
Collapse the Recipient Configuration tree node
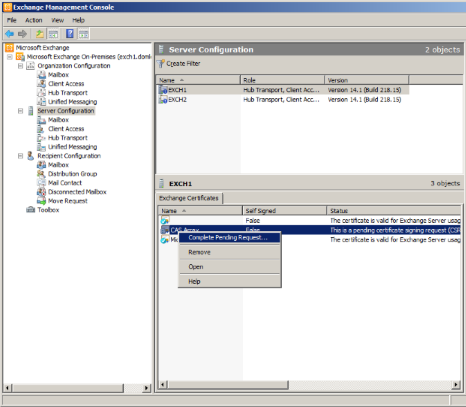[x=20, y=156]
